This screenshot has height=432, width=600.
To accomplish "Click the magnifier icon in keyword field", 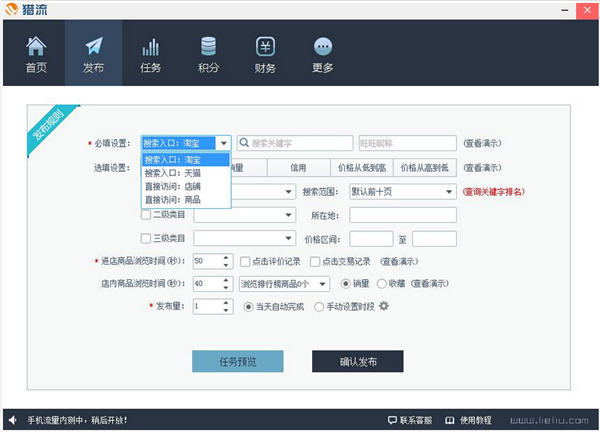I will 243,143.
